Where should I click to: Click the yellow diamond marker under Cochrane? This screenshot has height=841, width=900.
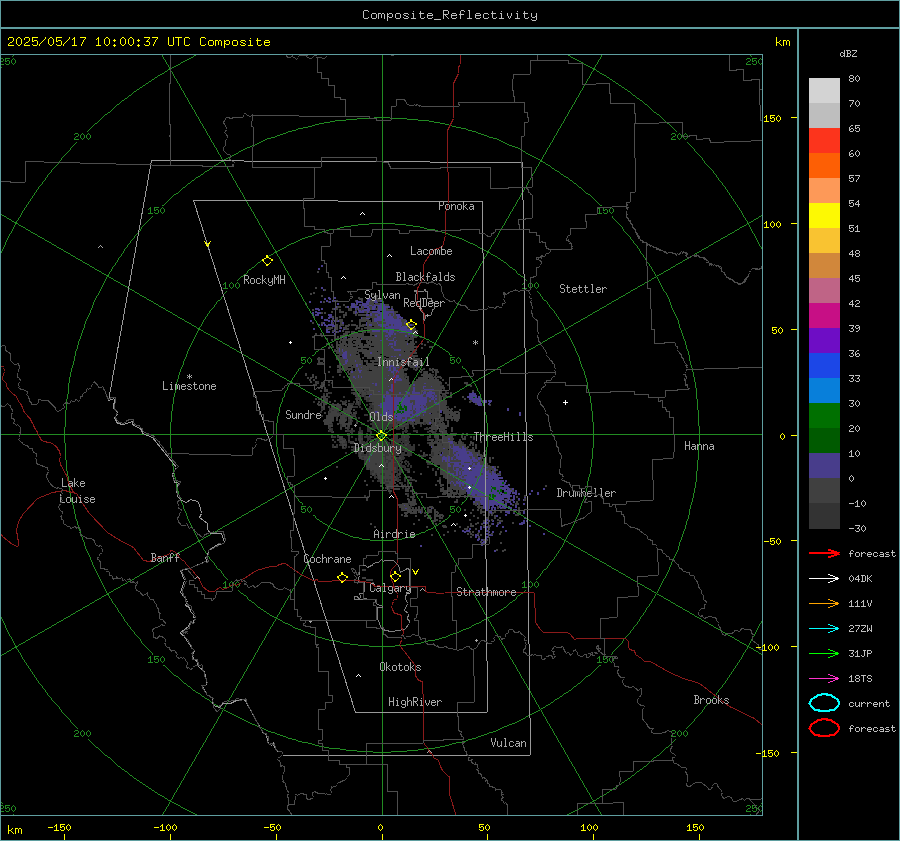pos(343,577)
